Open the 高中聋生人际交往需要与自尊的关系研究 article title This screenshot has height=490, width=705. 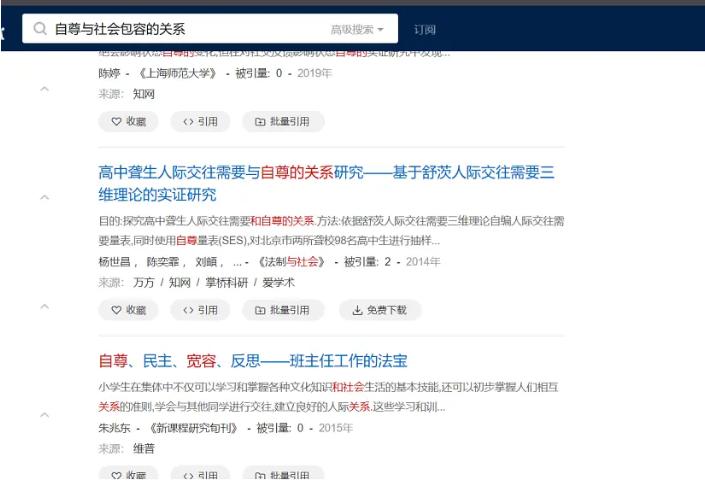tap(326, 183)
